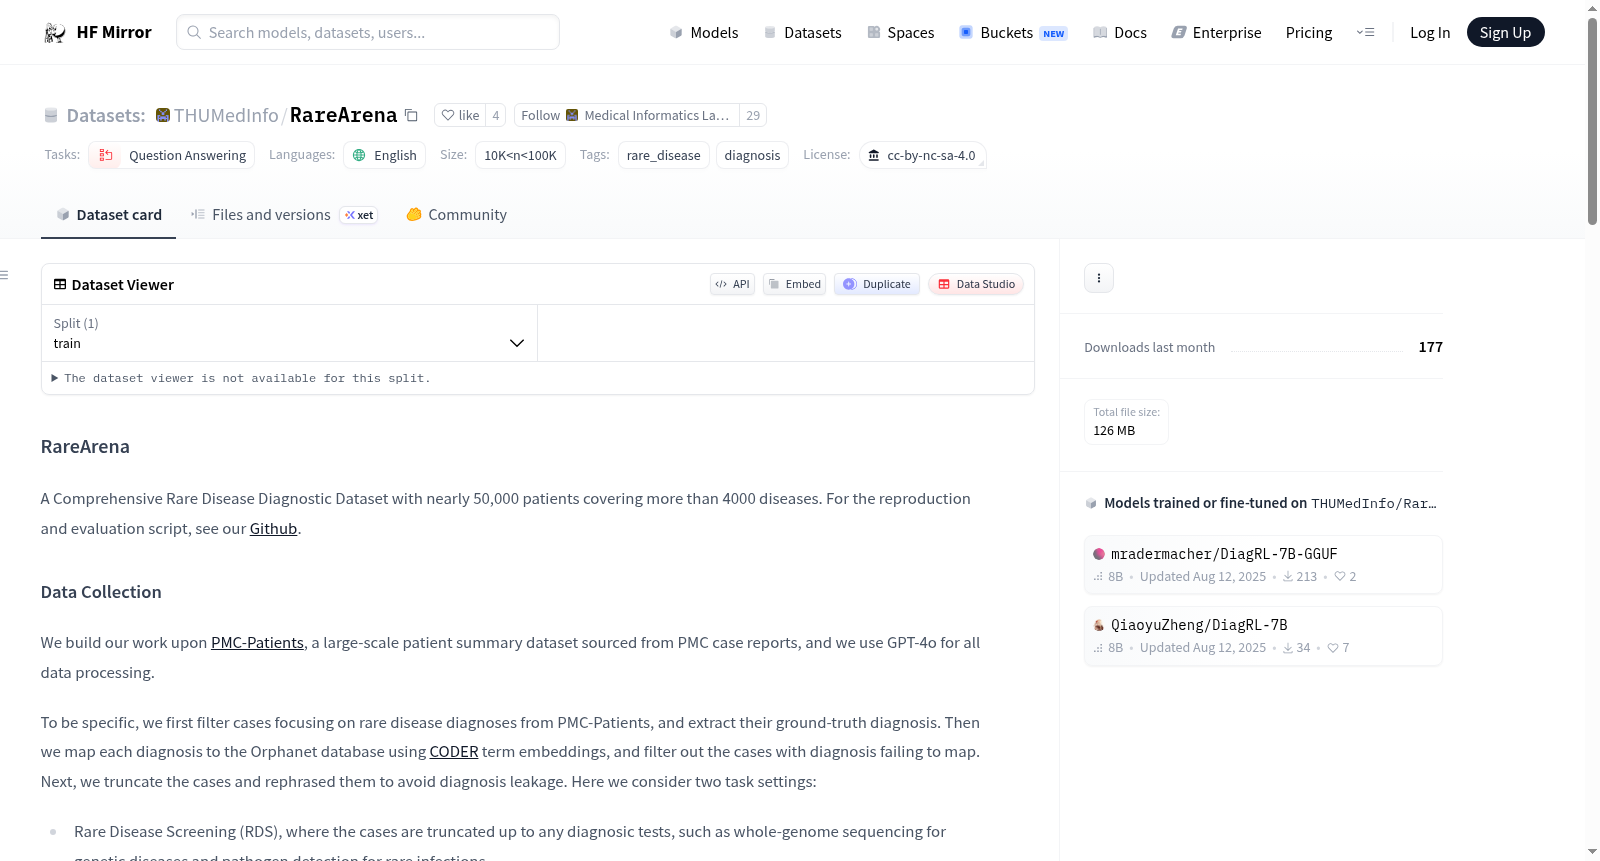
Task: Open the Models navigation link
Action: [704, 33]
